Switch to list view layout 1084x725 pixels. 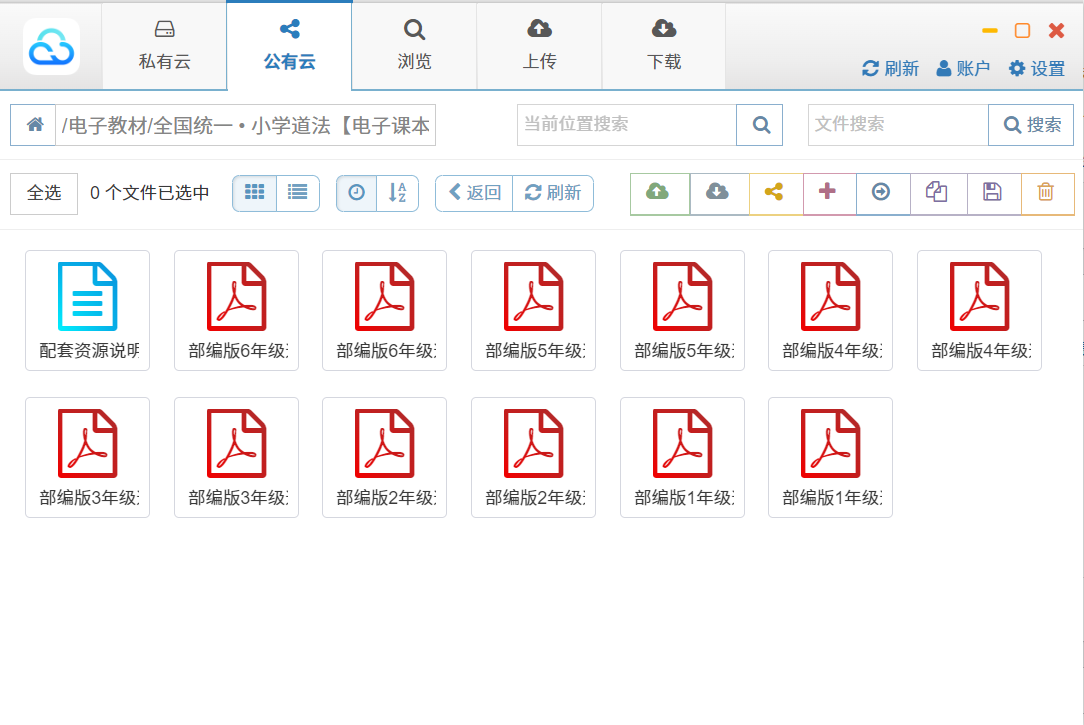[x=298, y=193]
